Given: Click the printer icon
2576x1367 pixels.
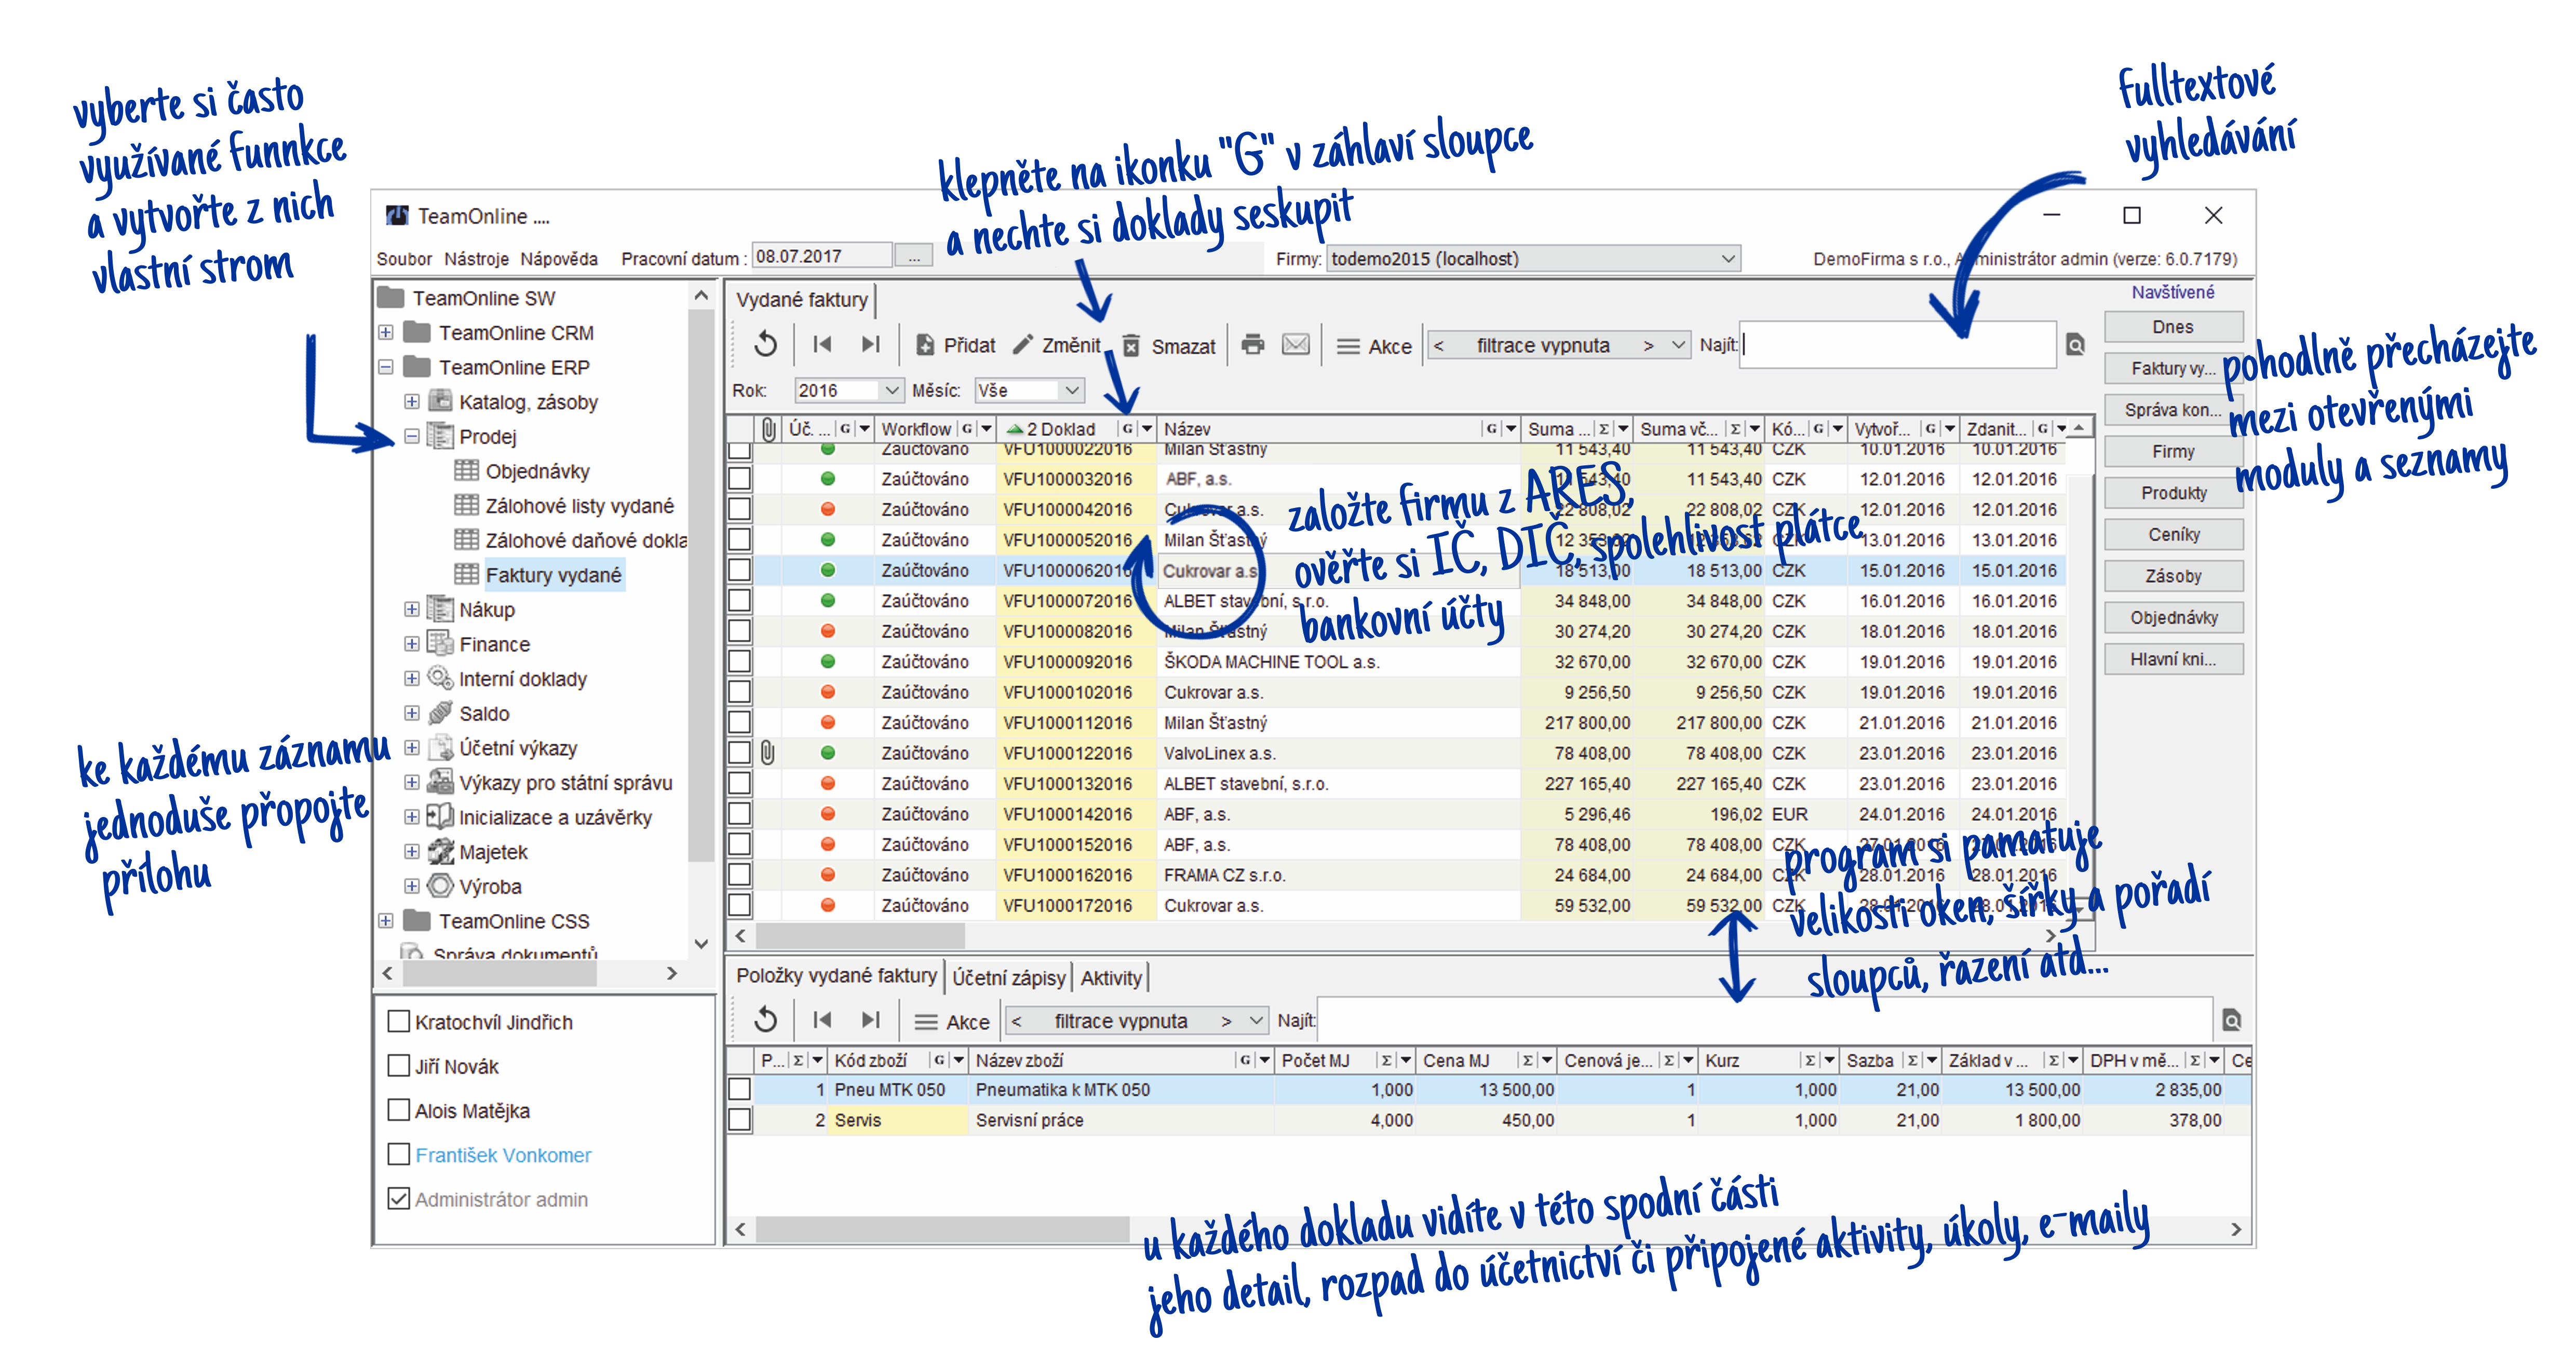Looking at the screenshot, I should (x=1252, y=345).
